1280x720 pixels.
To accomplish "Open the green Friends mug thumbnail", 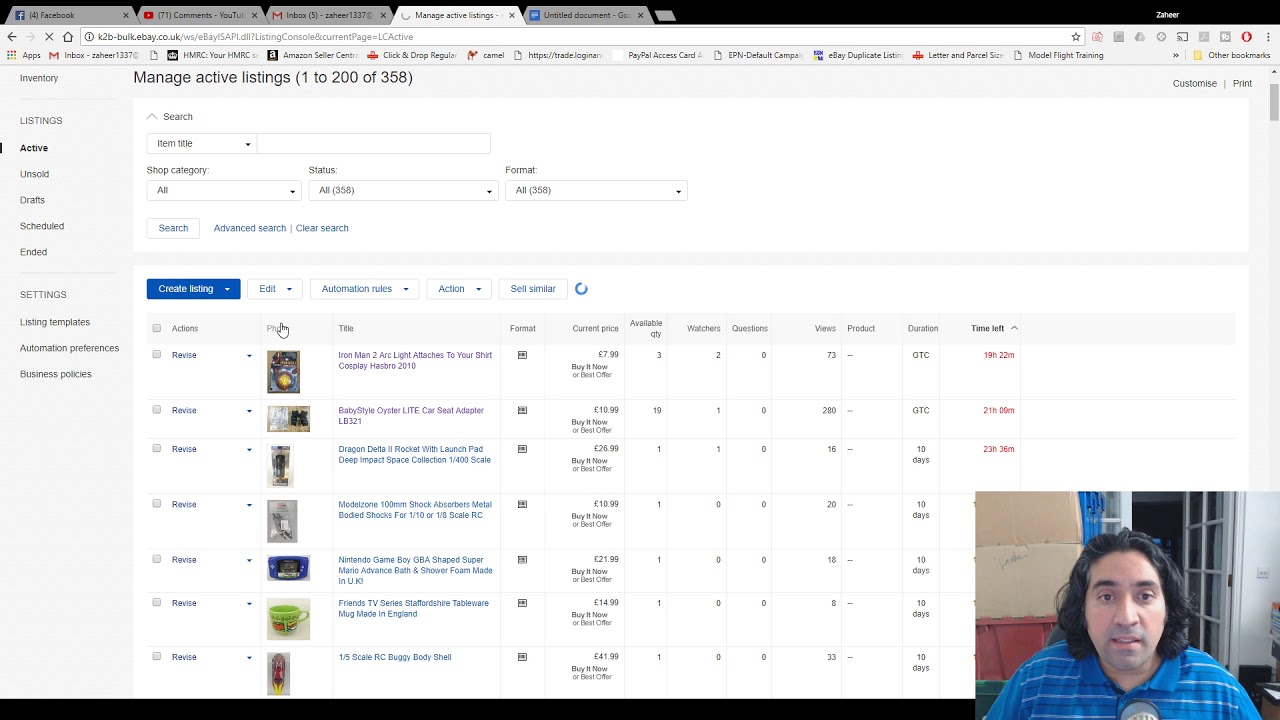I will [x=288, y=619].
